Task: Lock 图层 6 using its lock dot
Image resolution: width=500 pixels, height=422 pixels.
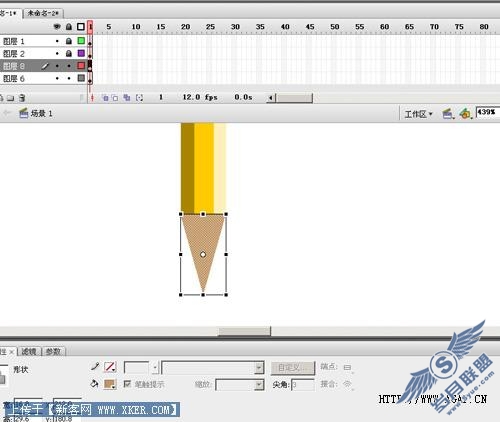Action: coord(69,79)
